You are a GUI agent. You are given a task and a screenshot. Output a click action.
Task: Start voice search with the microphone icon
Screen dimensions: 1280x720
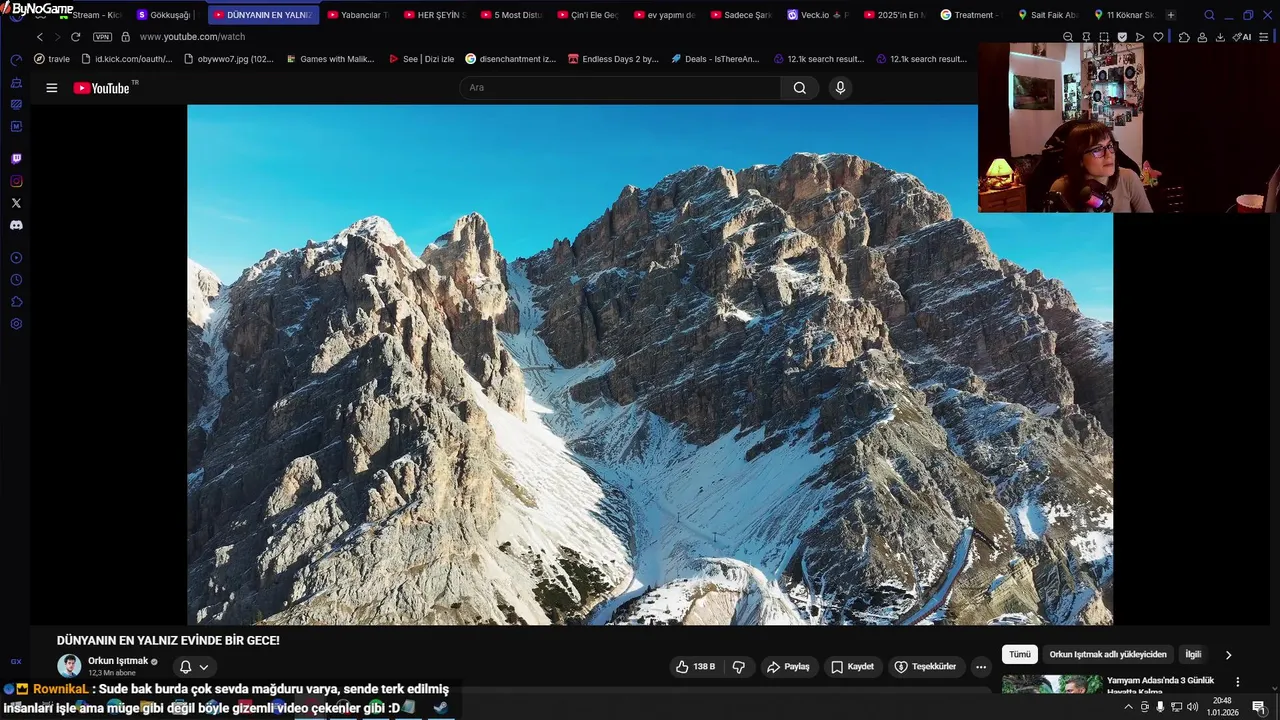[840, 88]
